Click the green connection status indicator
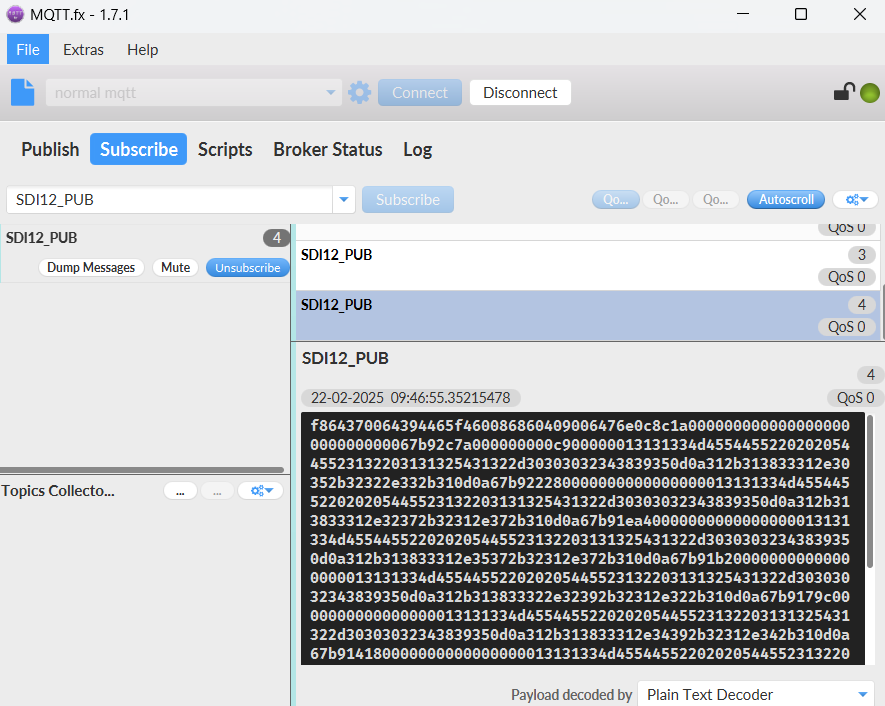Viewport: 885px width, 706px height. [x=870, y=93]
